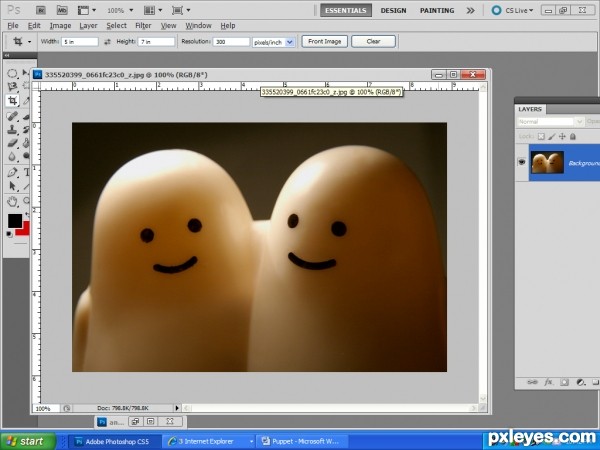Screen dimensions: 600x450
Task: Reset default foreground and background colors
Action: (x=10, y=234)
